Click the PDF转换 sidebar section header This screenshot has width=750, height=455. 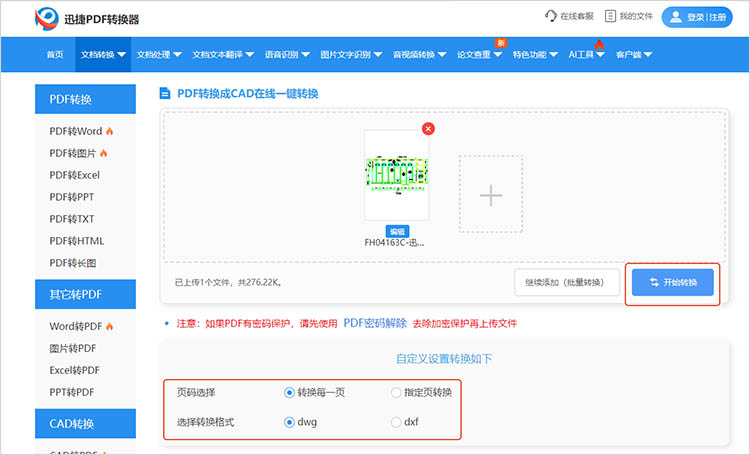point(85,99)
